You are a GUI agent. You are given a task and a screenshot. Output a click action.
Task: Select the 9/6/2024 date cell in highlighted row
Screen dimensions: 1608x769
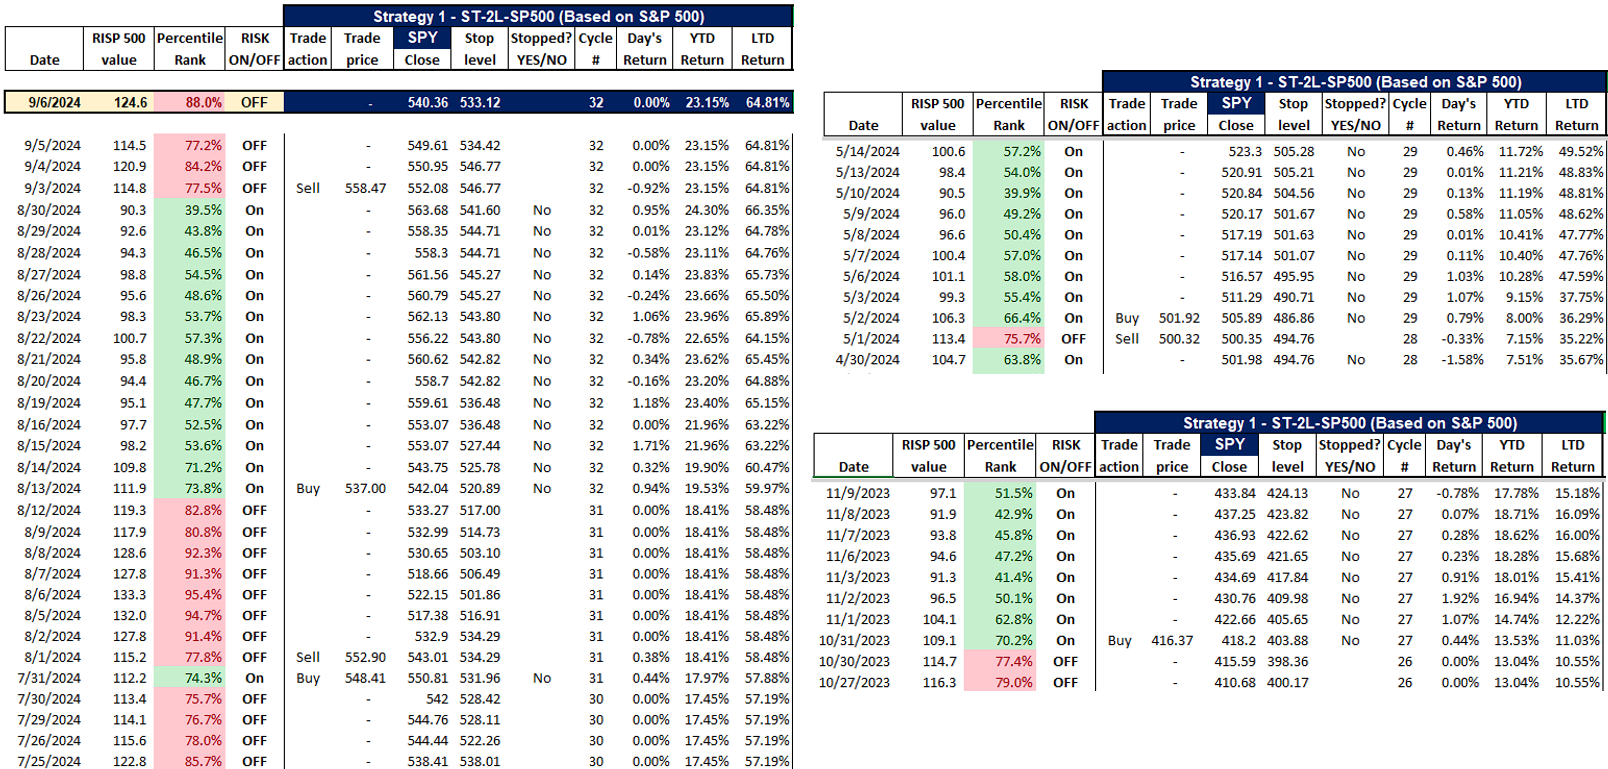54,102
